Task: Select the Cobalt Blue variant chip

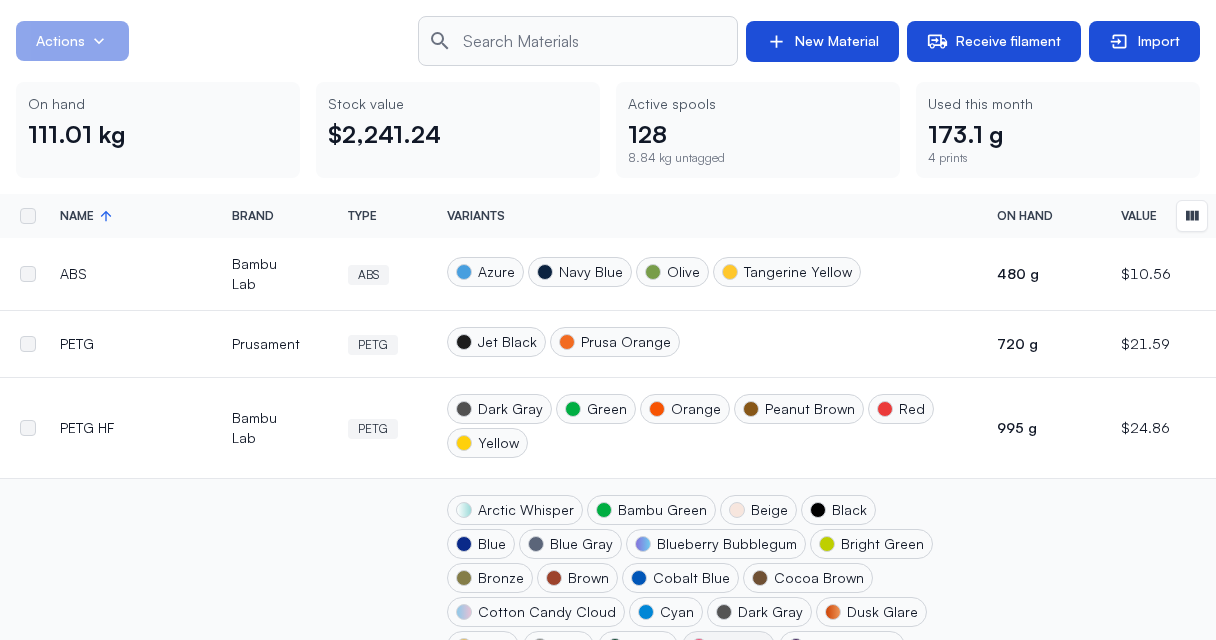Action: pyautogui.click(x=680, y=578)
